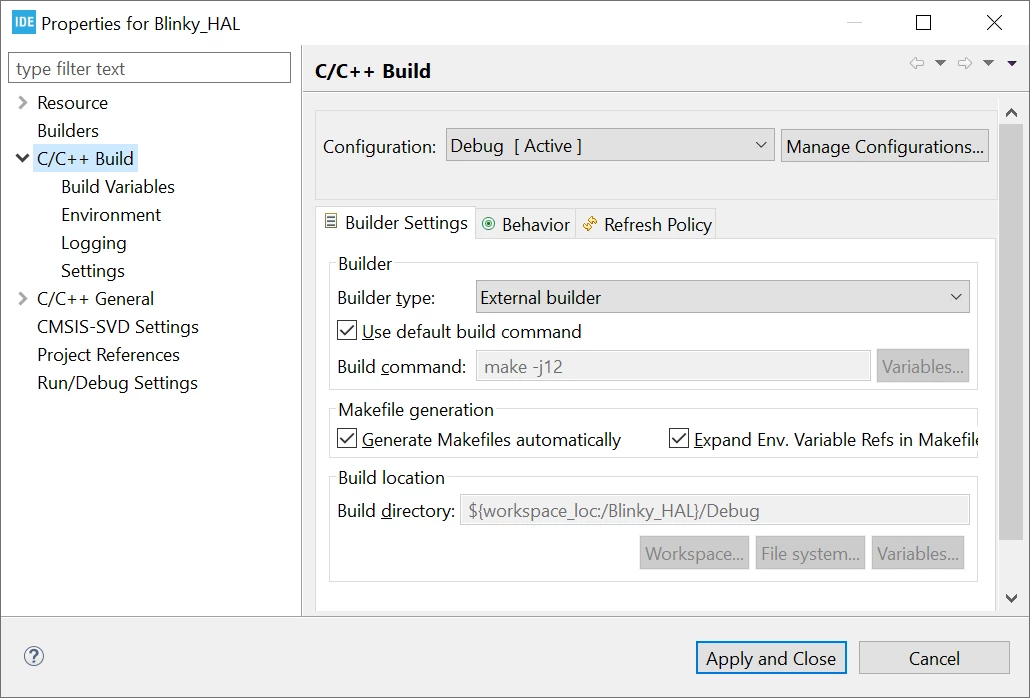Close the Properties window
This screenshot has height=698, width=1030.
(994, 23)
